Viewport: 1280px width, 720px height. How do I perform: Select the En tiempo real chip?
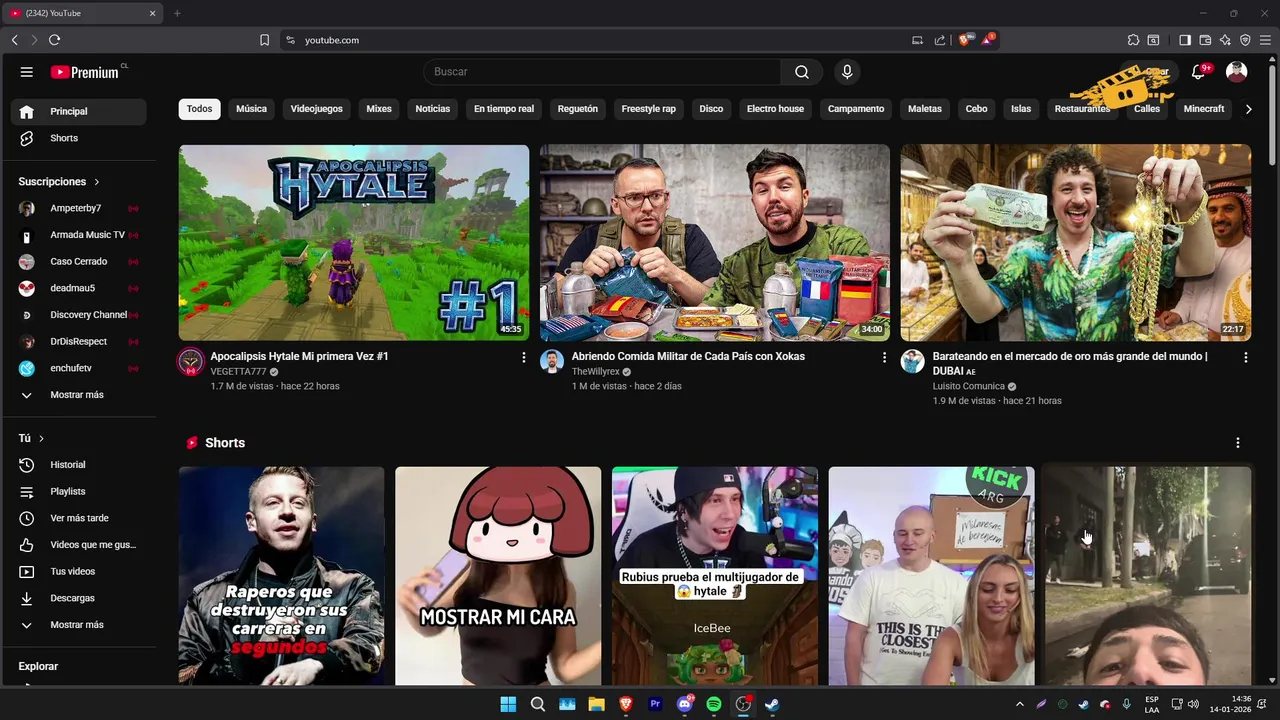coord(504,109)
